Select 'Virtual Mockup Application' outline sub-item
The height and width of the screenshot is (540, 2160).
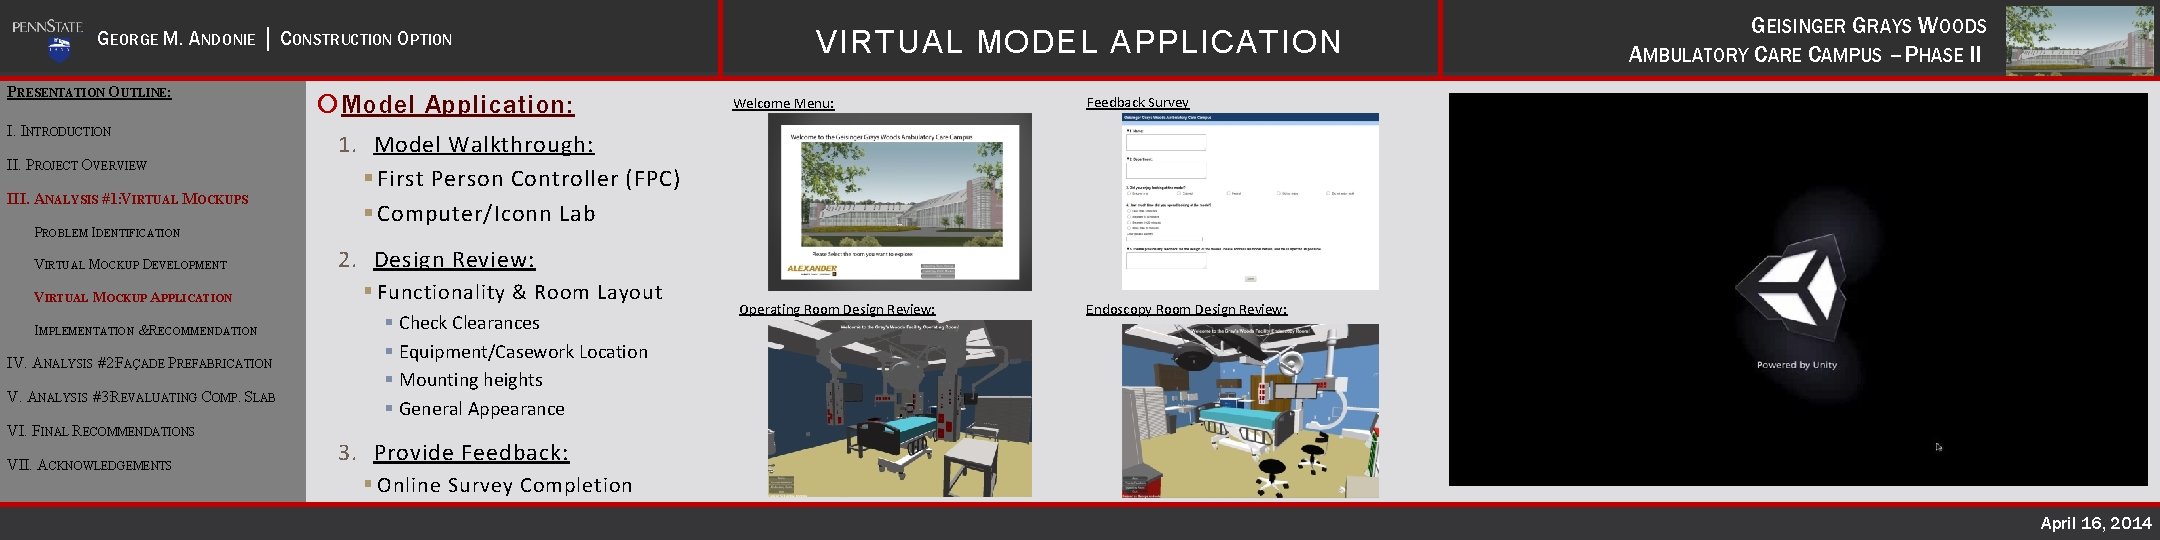[x=133, y=297]
